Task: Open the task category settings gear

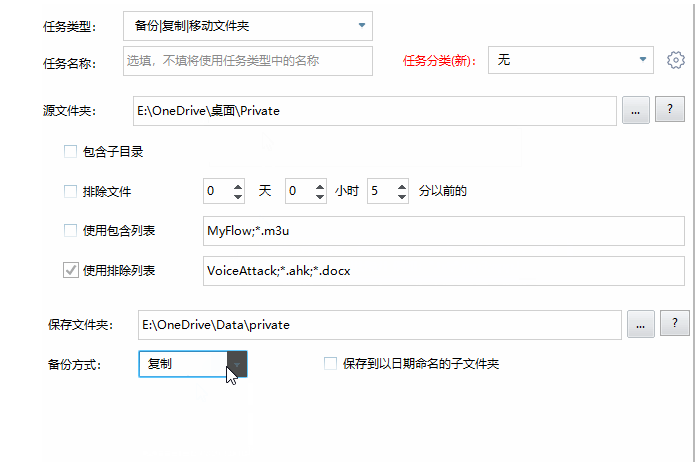Action: [675, 60]
